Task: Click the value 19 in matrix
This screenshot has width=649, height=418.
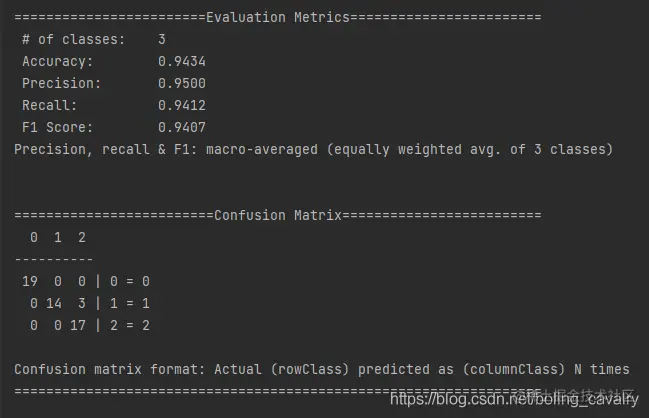Action: 30,281
